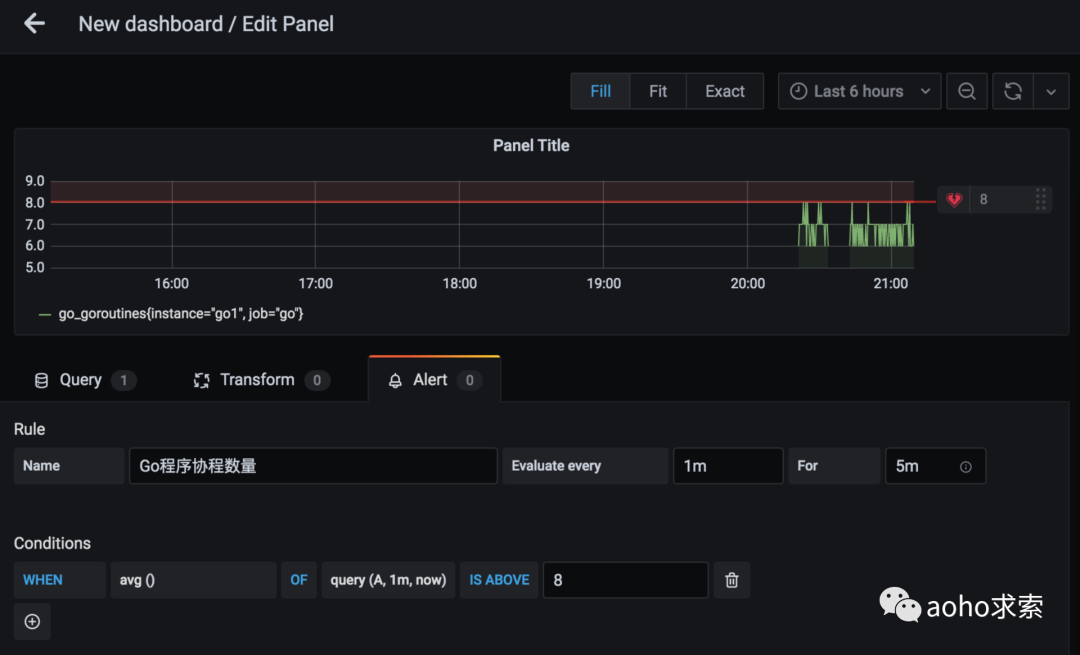
Task: Open the avg () reducer dropdown
Action: [x=193, y=580]
